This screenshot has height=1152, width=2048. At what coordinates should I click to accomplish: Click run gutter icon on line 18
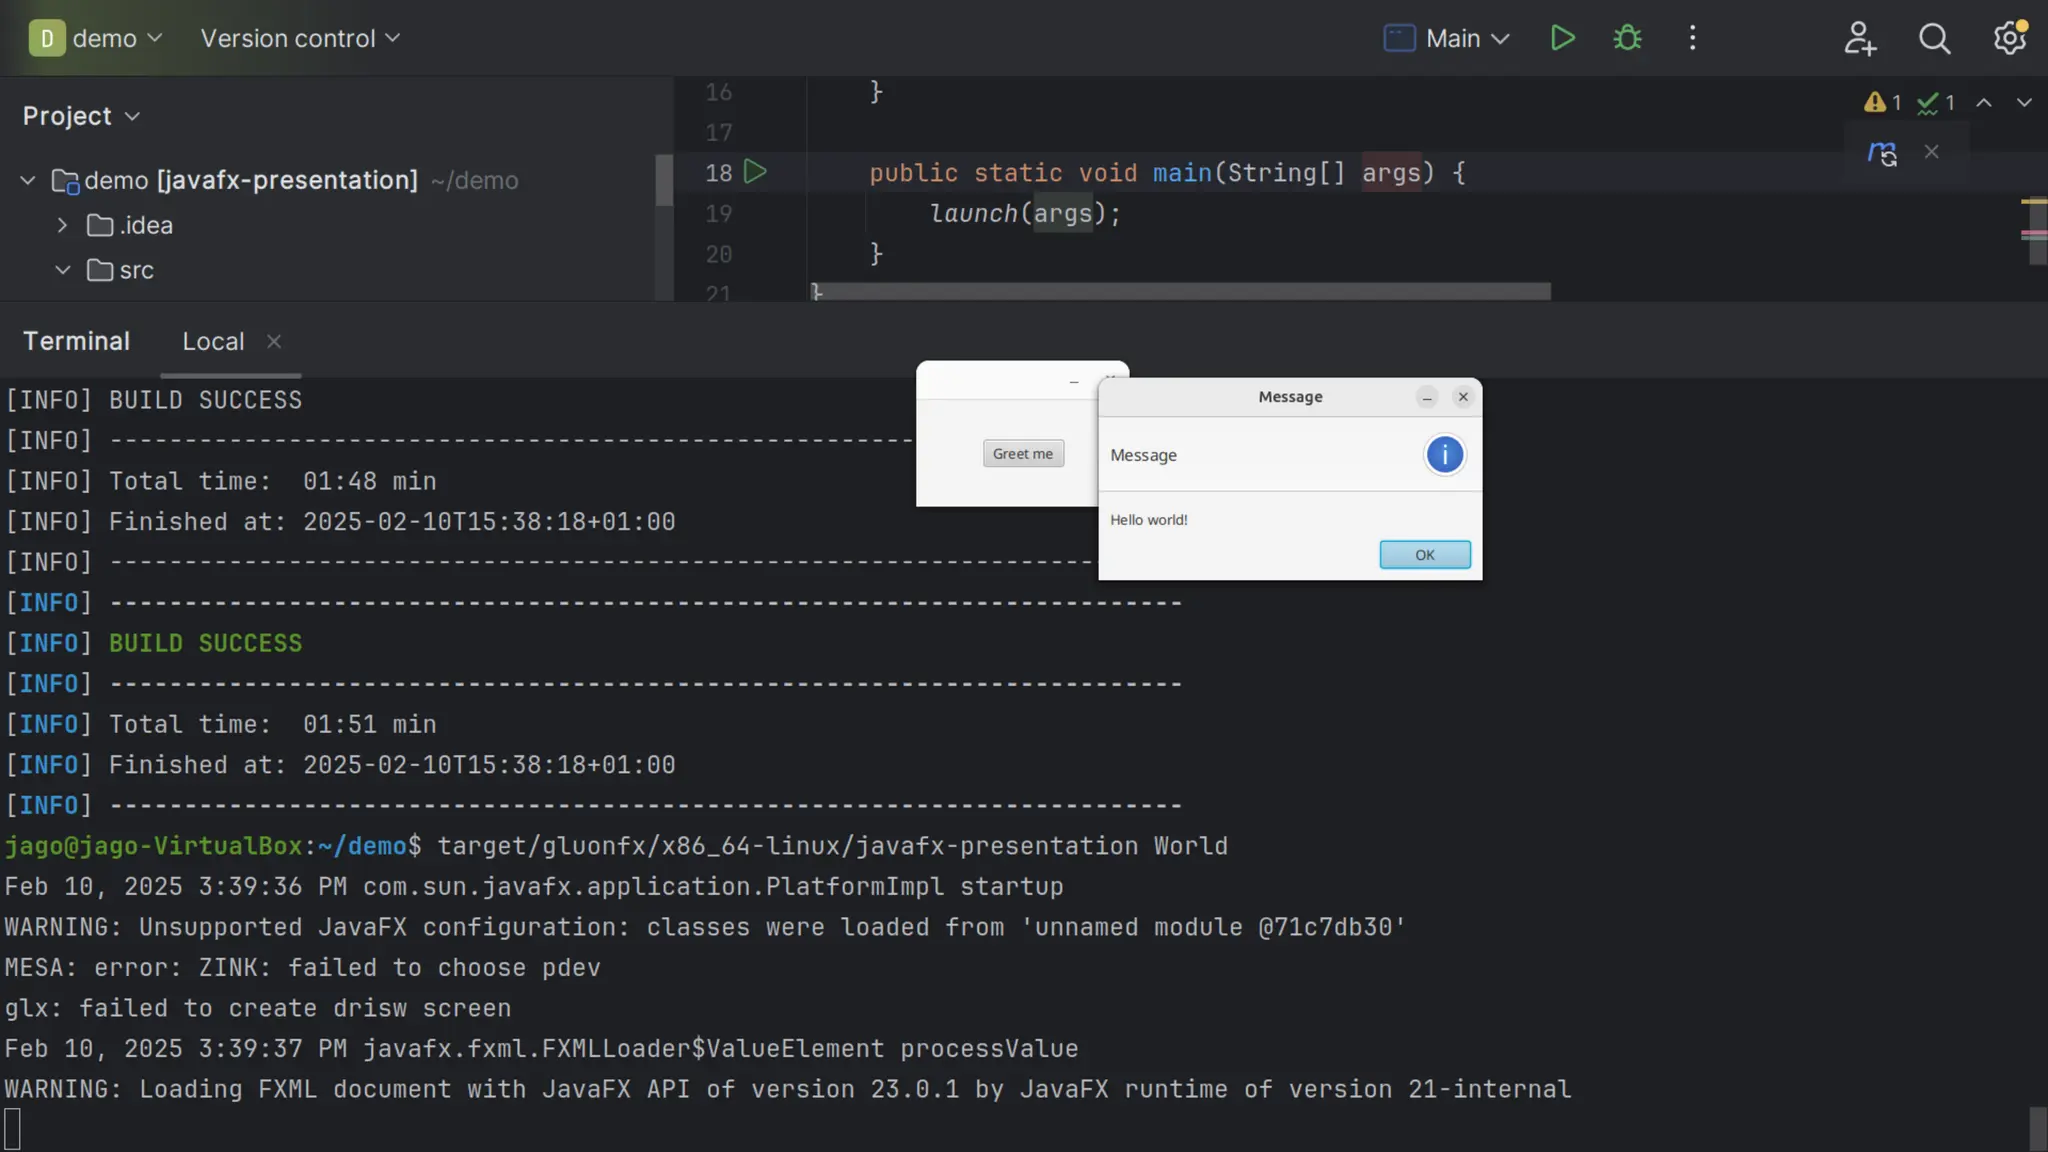756,172
